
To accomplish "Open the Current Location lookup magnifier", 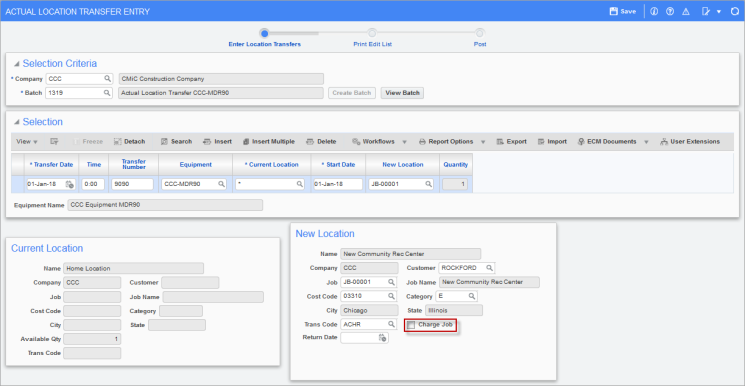I will coord(299,184).
